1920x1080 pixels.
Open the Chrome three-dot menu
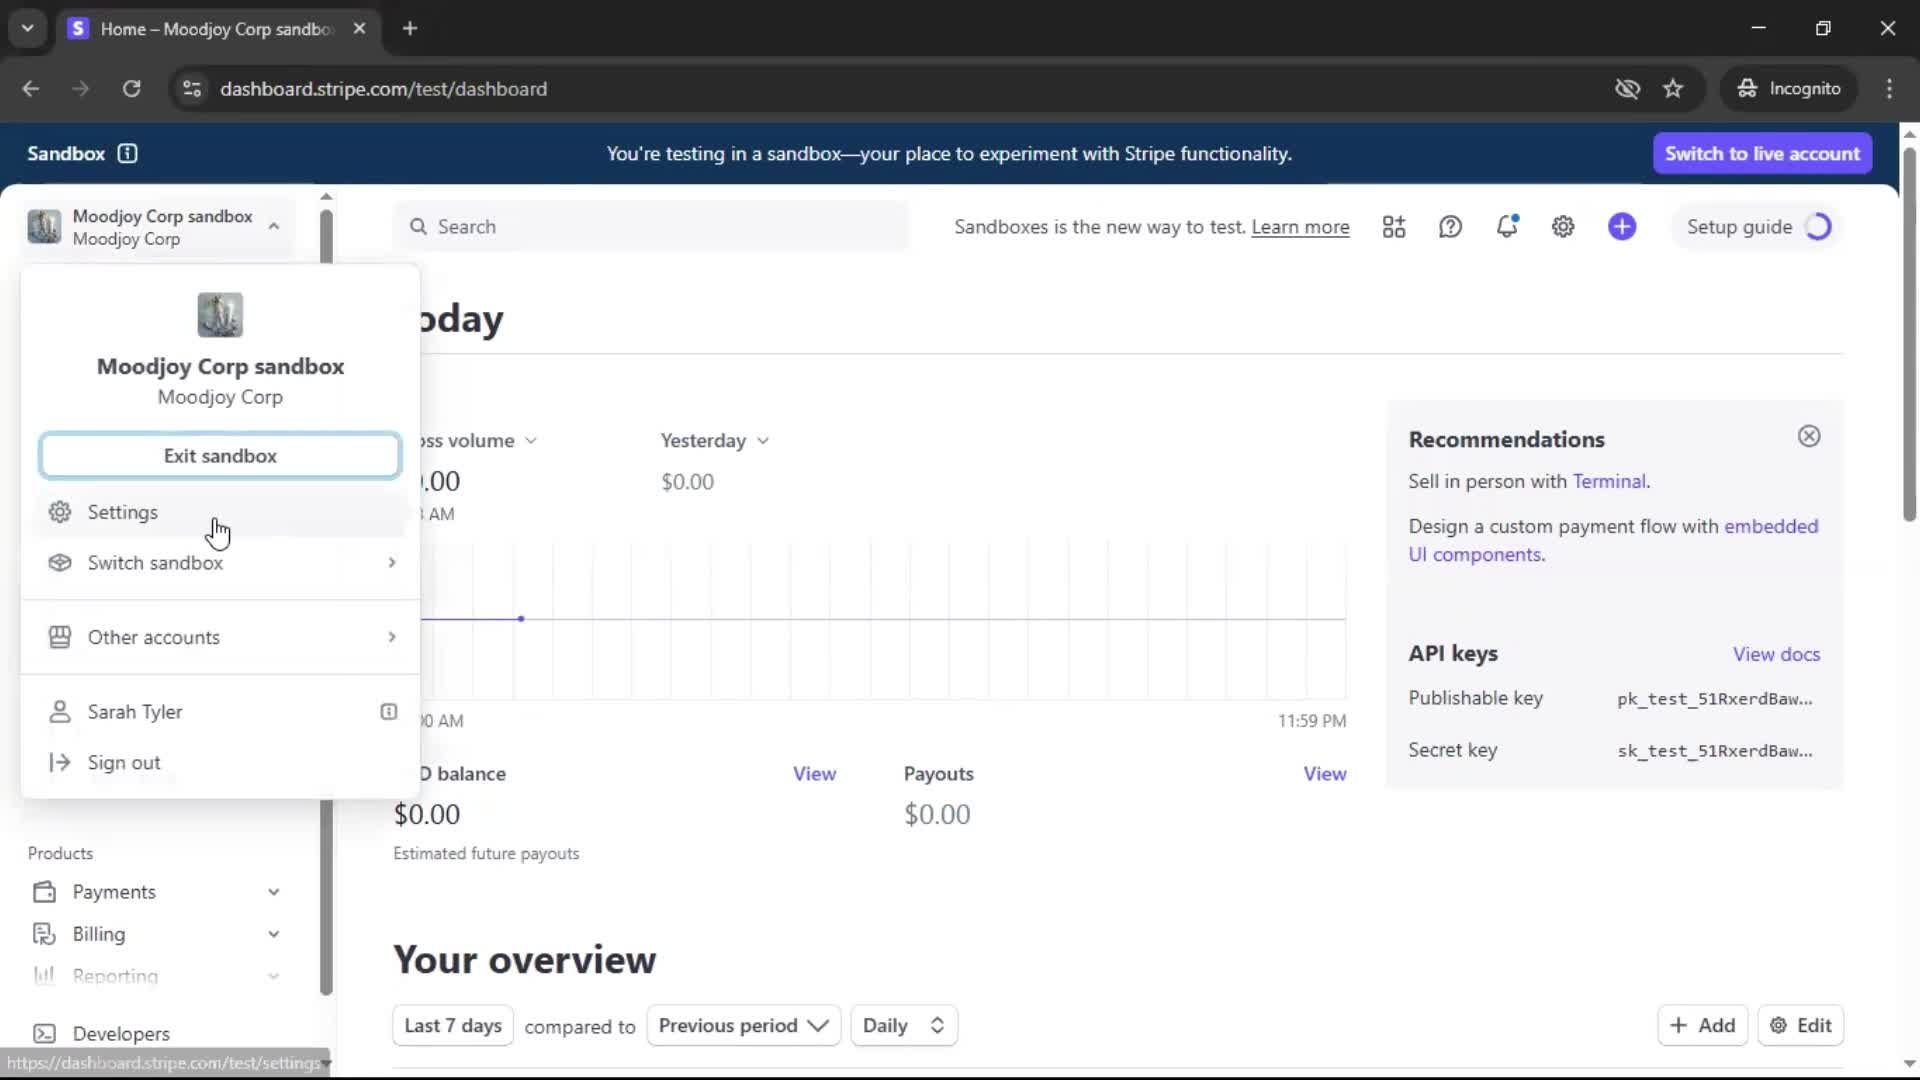coord(1889,89)
